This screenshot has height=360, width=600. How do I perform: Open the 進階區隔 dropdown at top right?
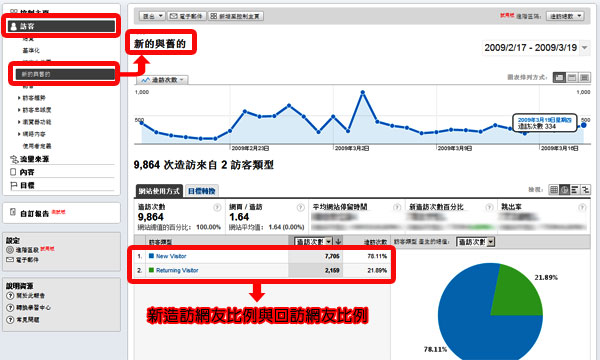(x=565, y=16)
